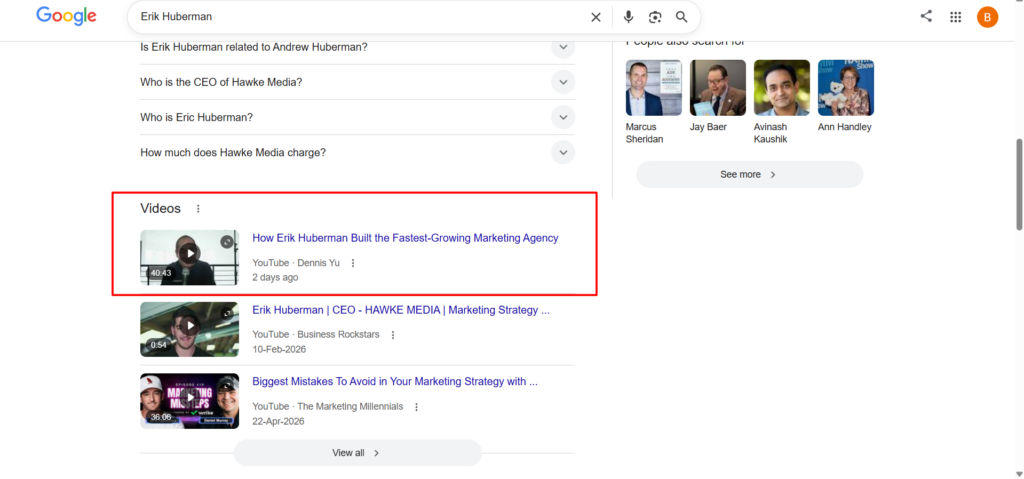The width and height of the screenshot is (1024, 479).
Task: Submit search with magnifying glass icon
Action: click(x=682, y=18)
